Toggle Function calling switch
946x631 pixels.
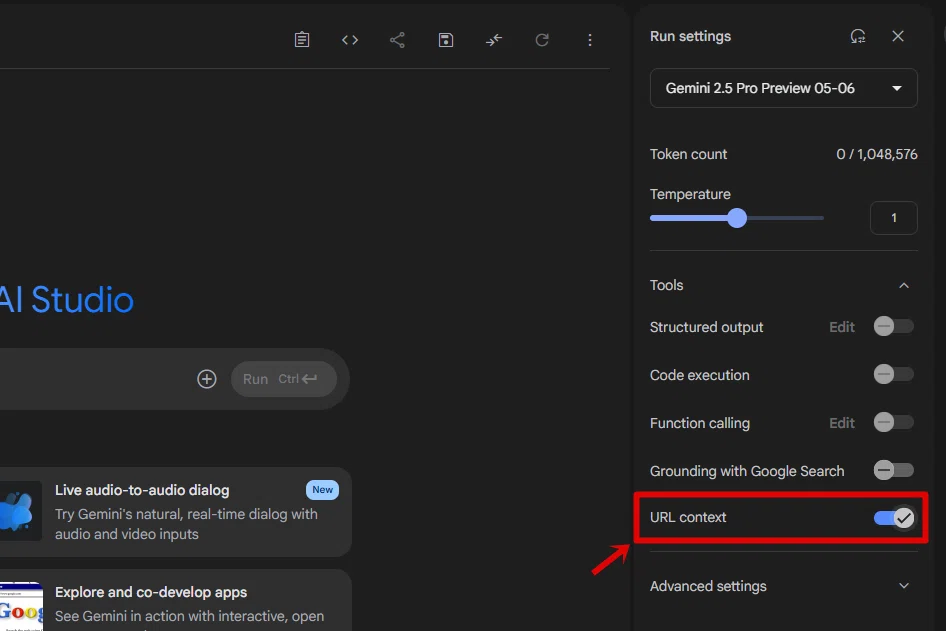(x=894, y=422)
